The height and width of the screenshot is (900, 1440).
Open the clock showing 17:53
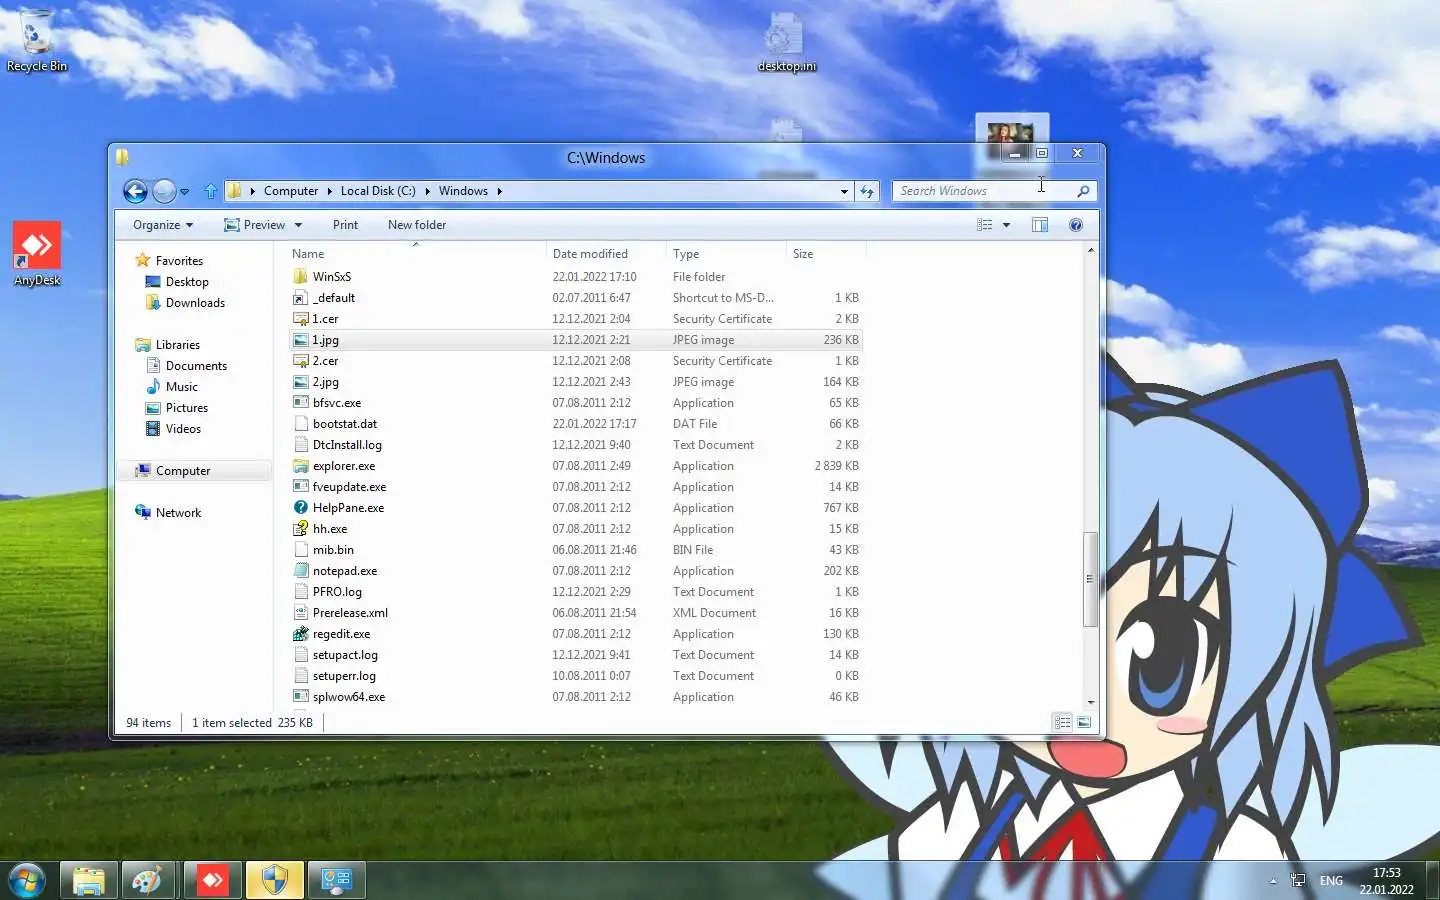1386,881
